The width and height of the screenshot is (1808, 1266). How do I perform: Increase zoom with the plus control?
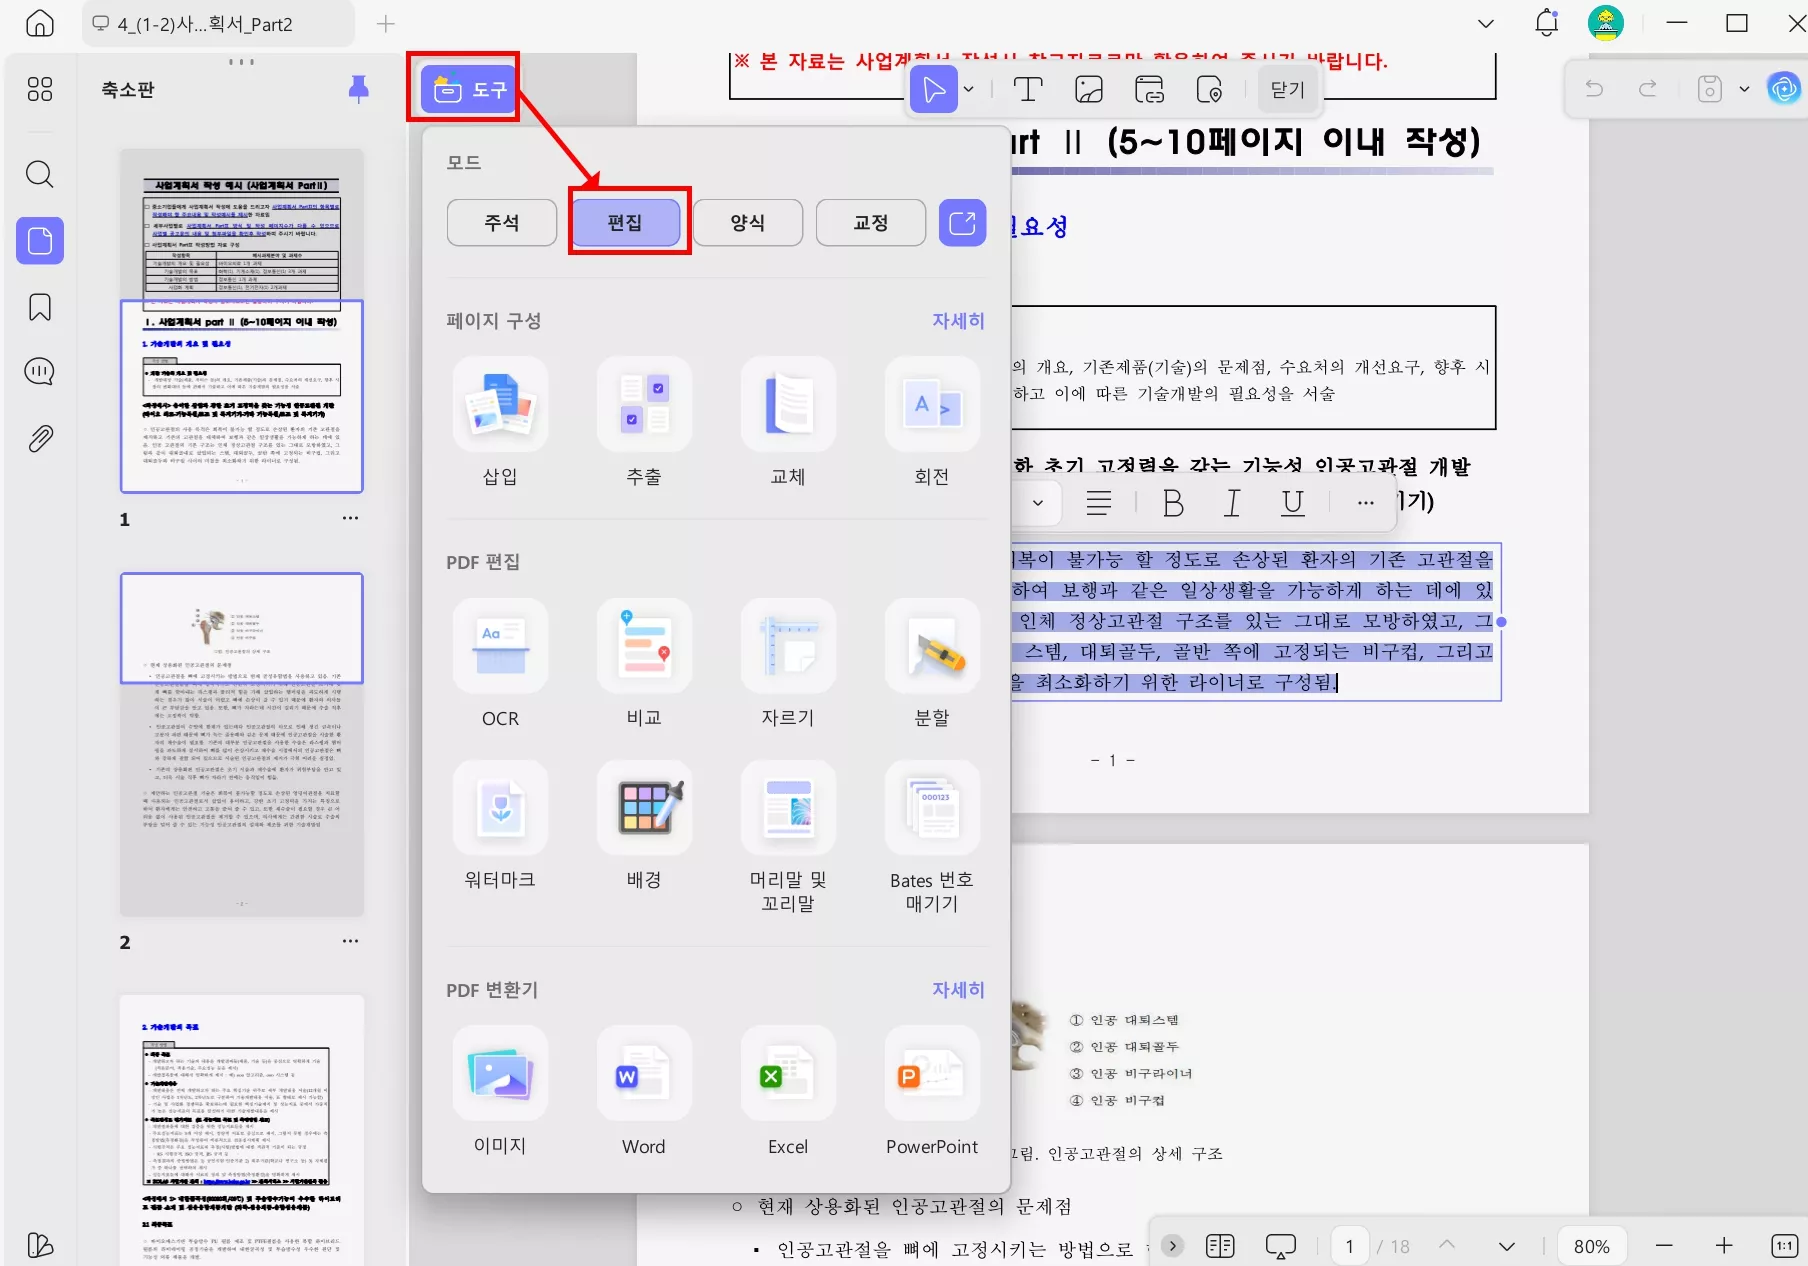click(x=1724, y=1245)
